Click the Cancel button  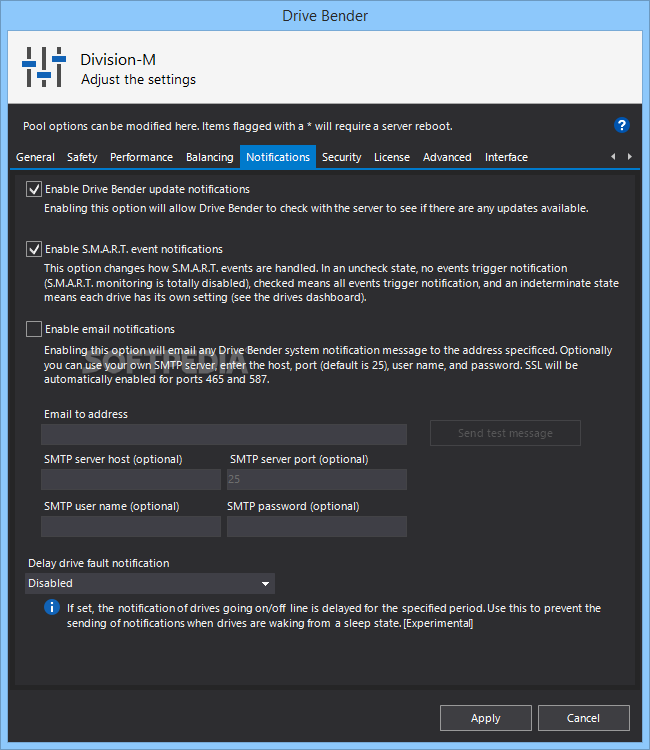(x=584, y=718)
